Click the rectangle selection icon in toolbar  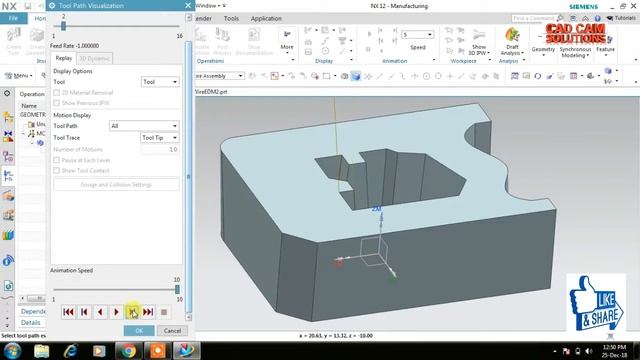pos(326,76)
